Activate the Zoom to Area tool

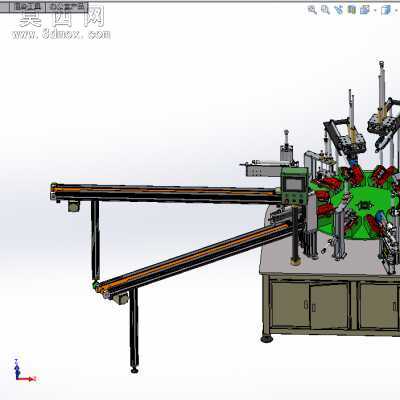point(325,10)
